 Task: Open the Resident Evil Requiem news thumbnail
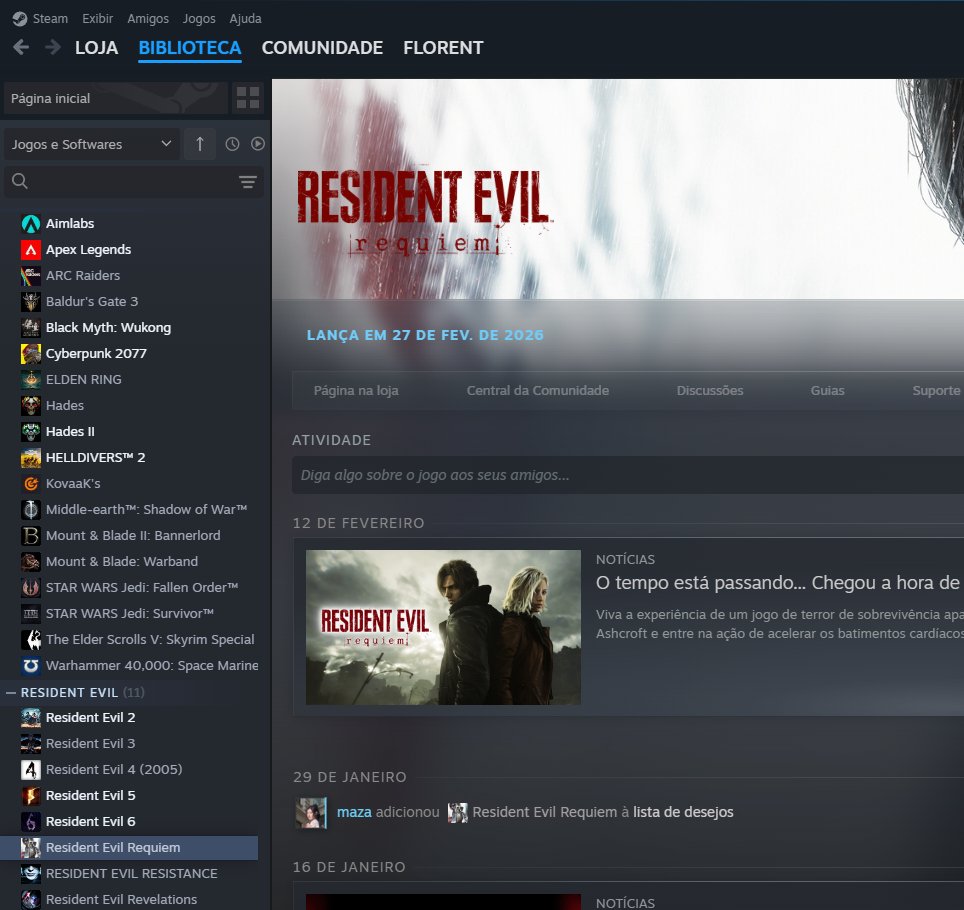coord(443,627)
